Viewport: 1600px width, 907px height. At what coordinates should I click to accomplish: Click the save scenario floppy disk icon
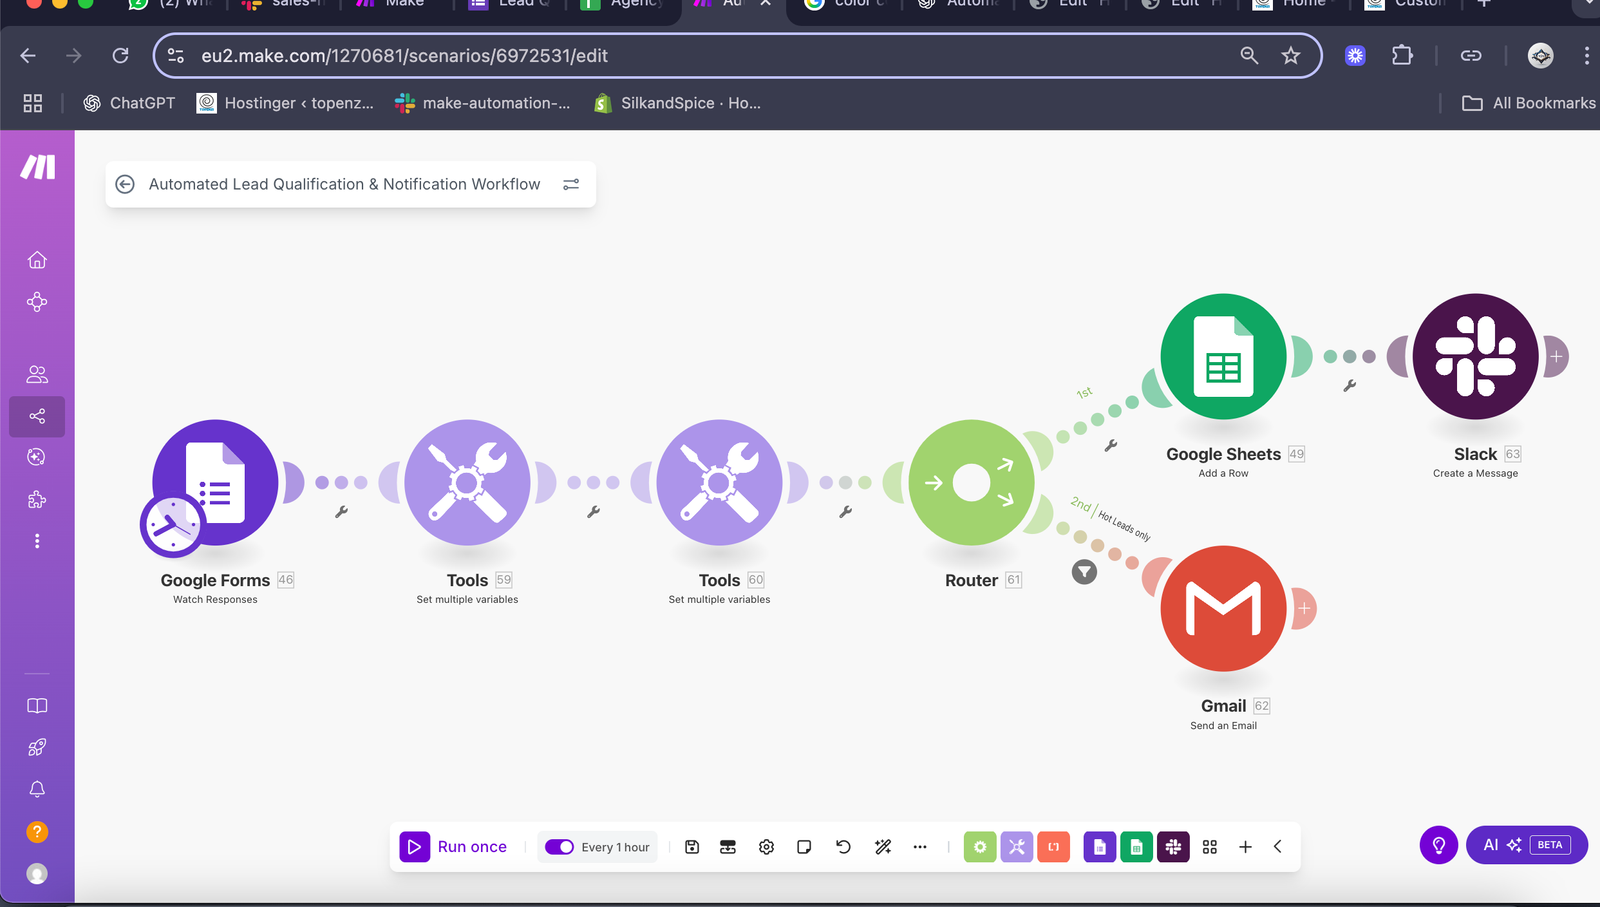692,847
